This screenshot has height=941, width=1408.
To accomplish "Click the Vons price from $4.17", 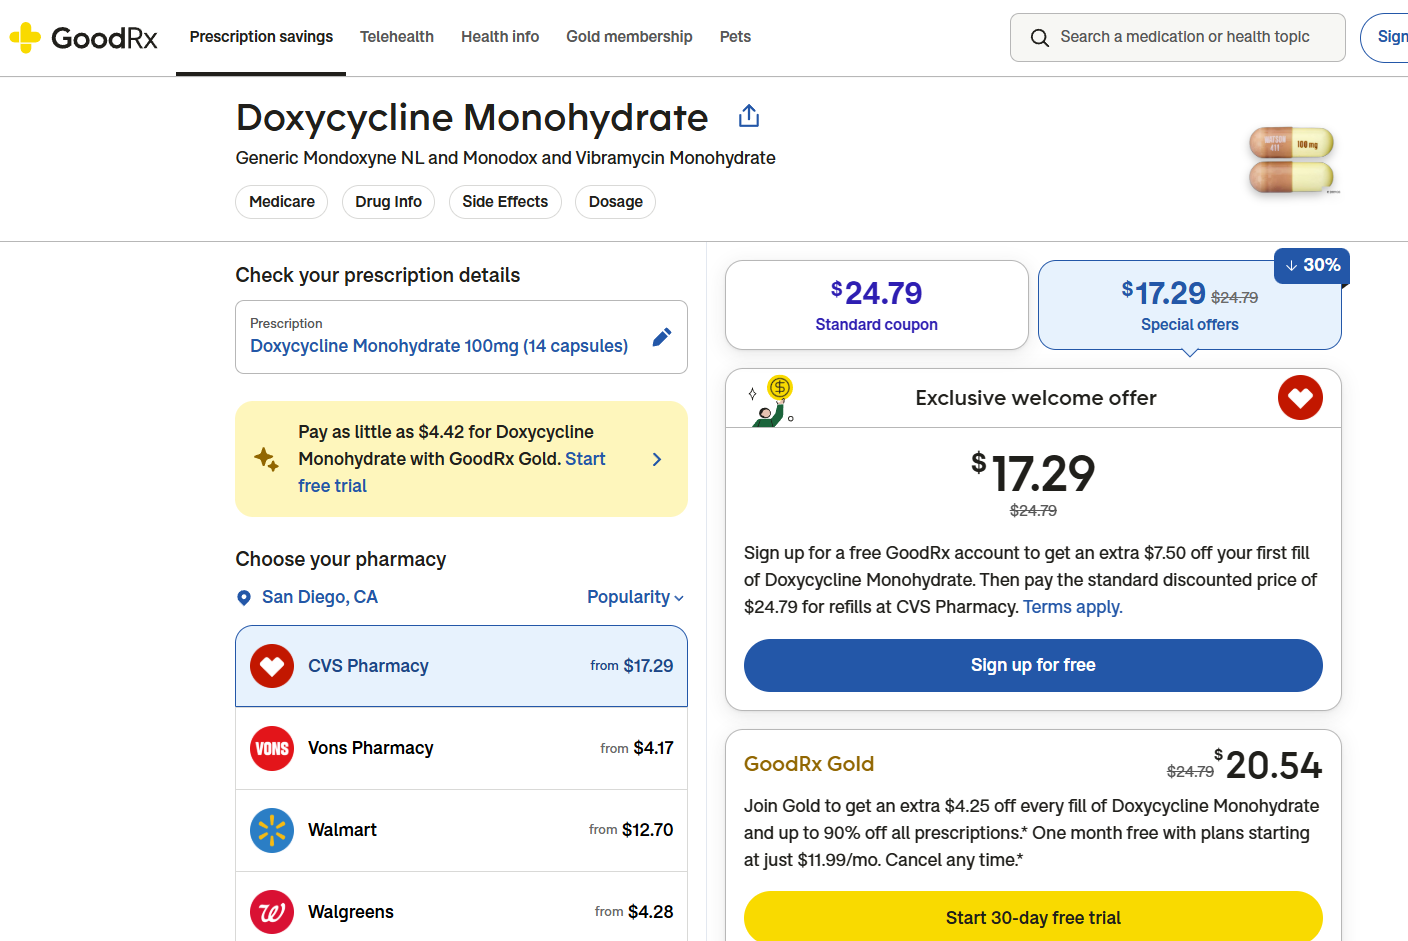I will tap(637, 748).
